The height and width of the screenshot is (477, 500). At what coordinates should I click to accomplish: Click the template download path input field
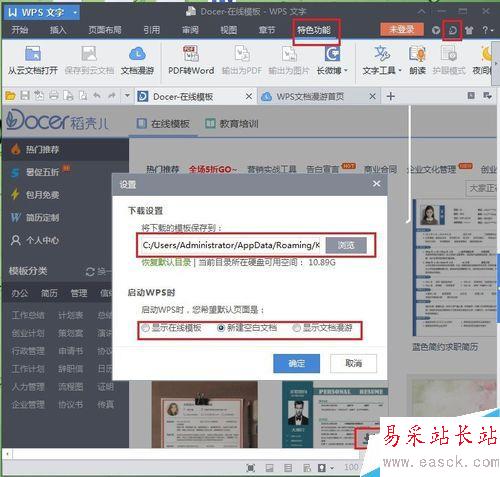230,245
